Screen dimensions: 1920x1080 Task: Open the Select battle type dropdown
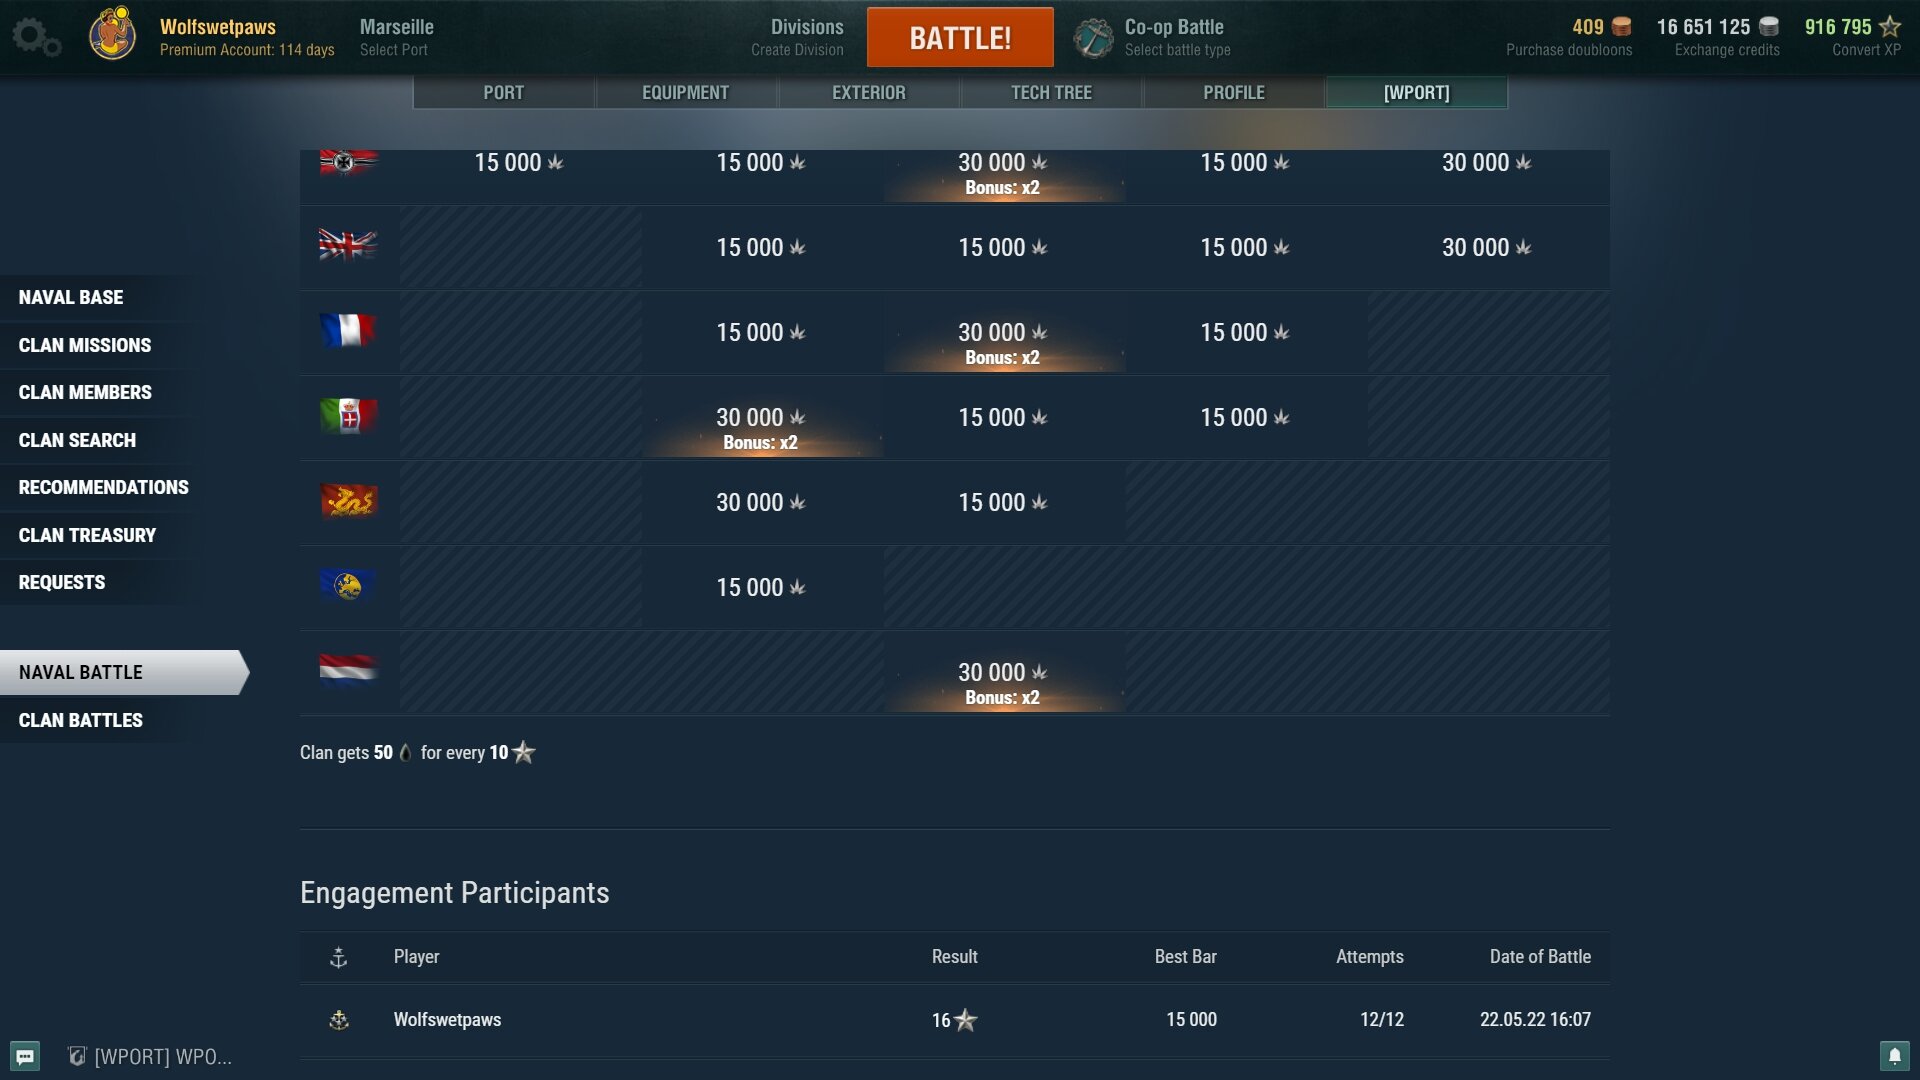1177,50
